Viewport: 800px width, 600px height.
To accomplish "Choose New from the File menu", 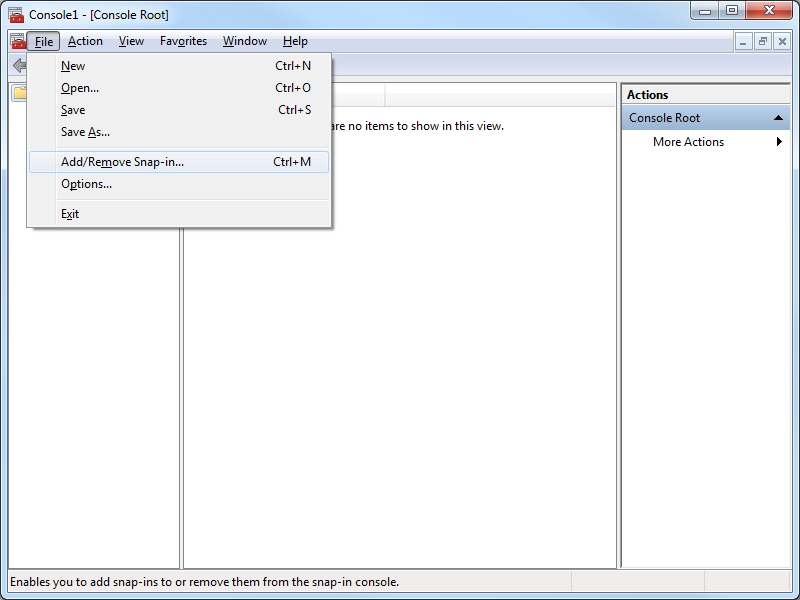I will tap(73, 66).
